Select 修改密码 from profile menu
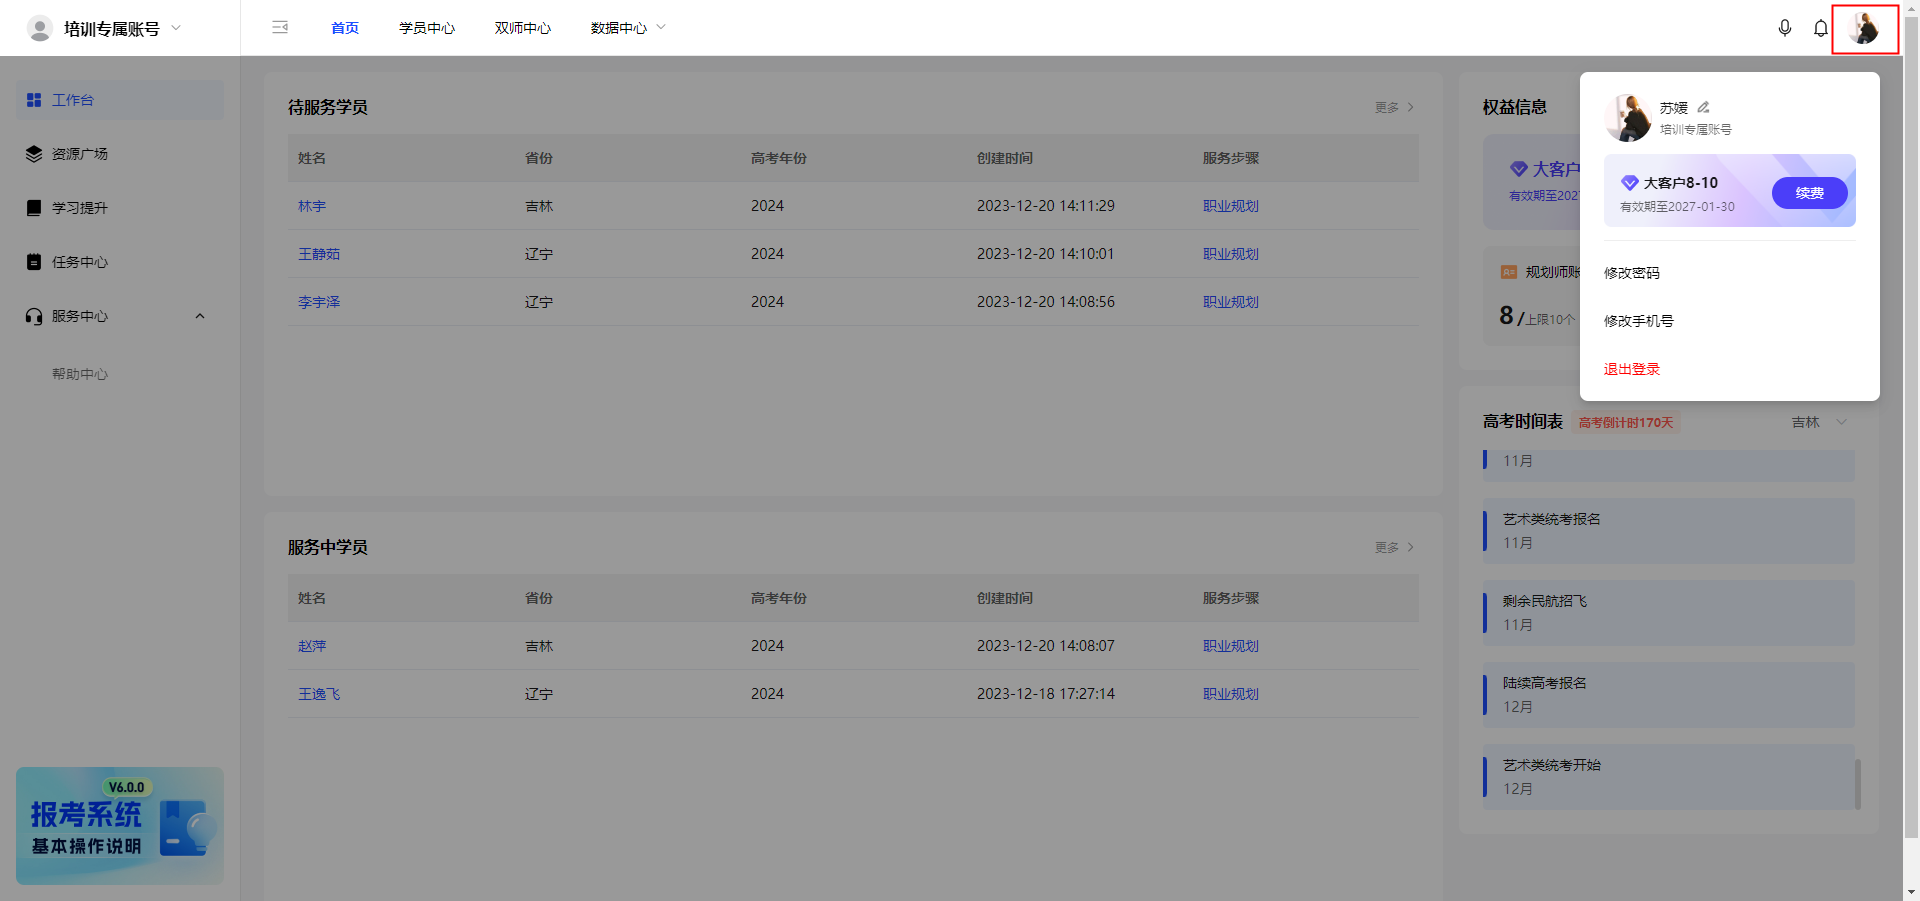This screenshot has width=1920, height=901. (1632, 273)
